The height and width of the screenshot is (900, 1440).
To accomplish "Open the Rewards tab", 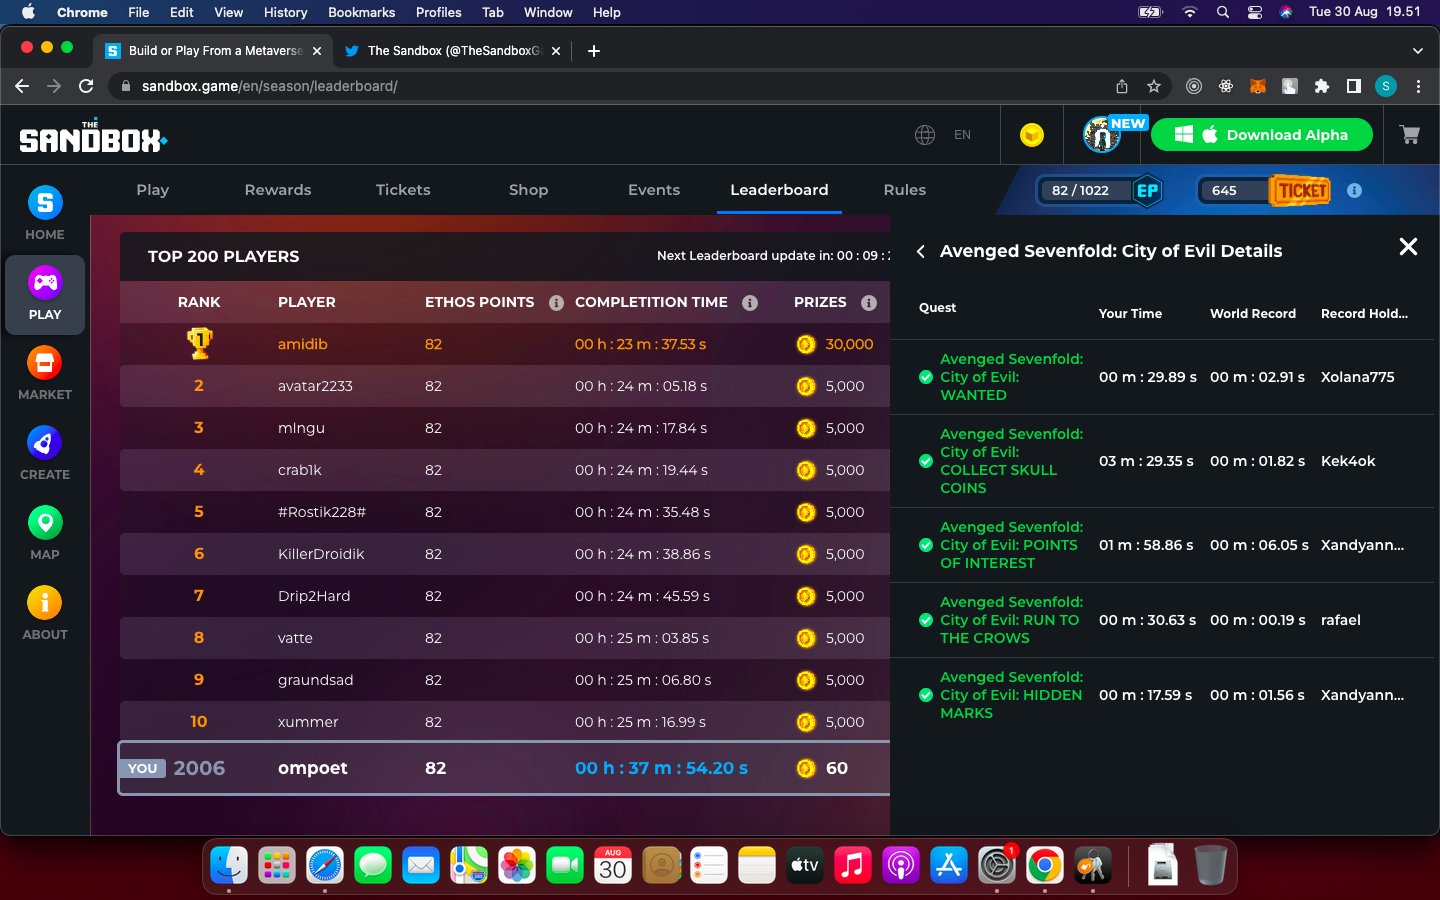I will [278, 190].
